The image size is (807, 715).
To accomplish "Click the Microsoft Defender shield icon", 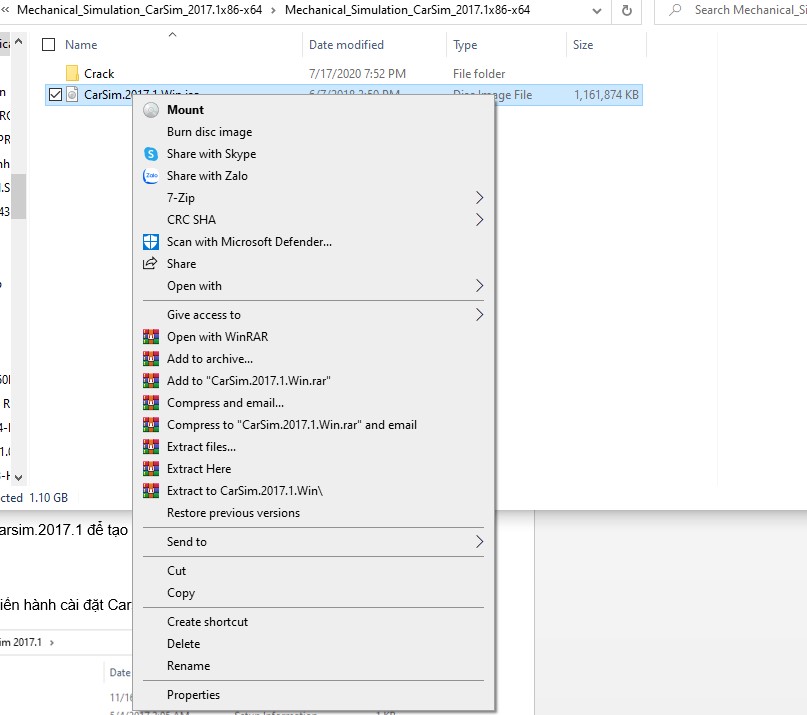I will coord(151,242).
